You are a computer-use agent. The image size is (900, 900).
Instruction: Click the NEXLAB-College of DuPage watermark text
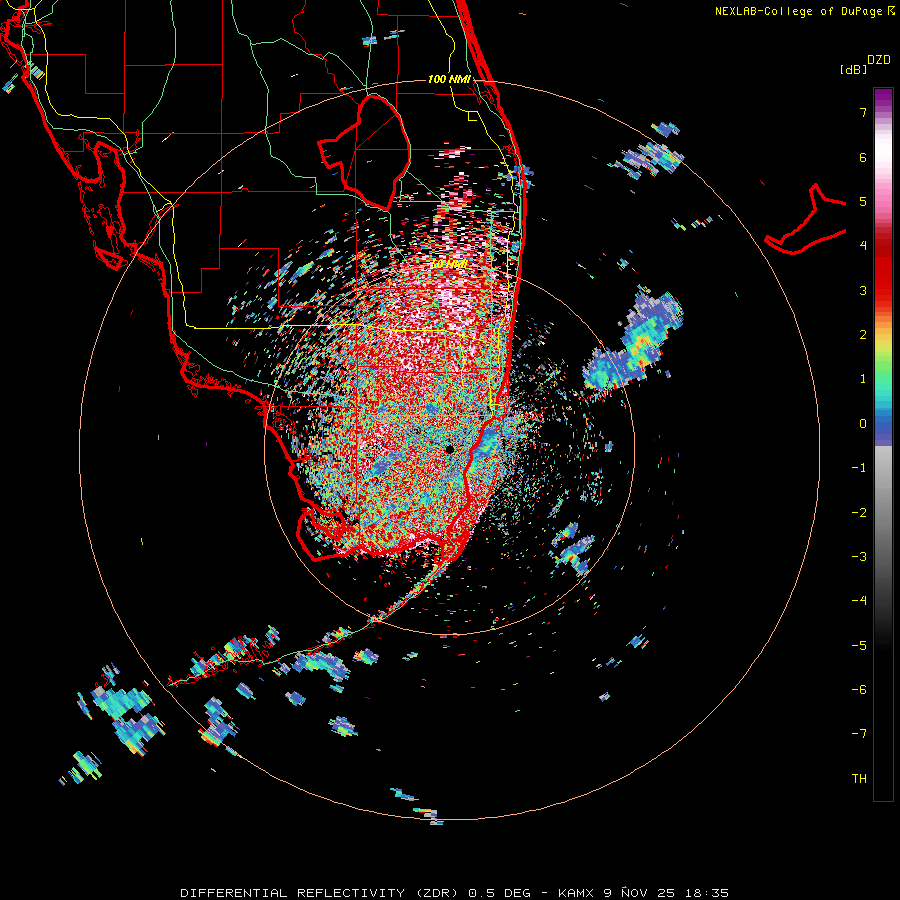pos(799,11)
